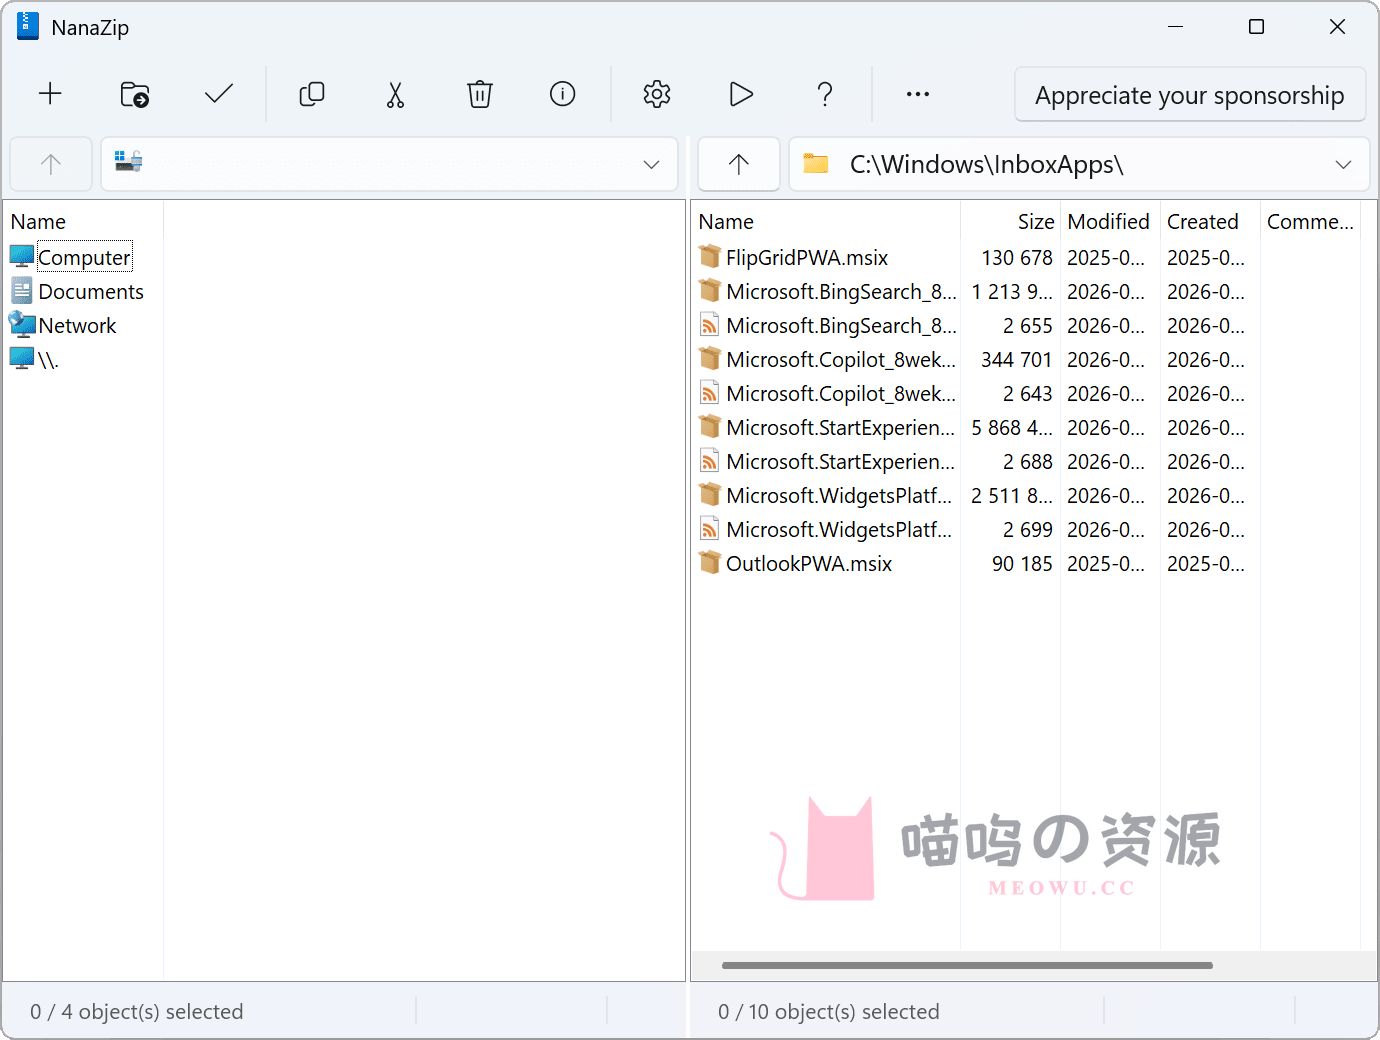
Task: Select the Microsoft.Copilot package sized 344 701
Action: pyautogui.click(x=841, y=360)
